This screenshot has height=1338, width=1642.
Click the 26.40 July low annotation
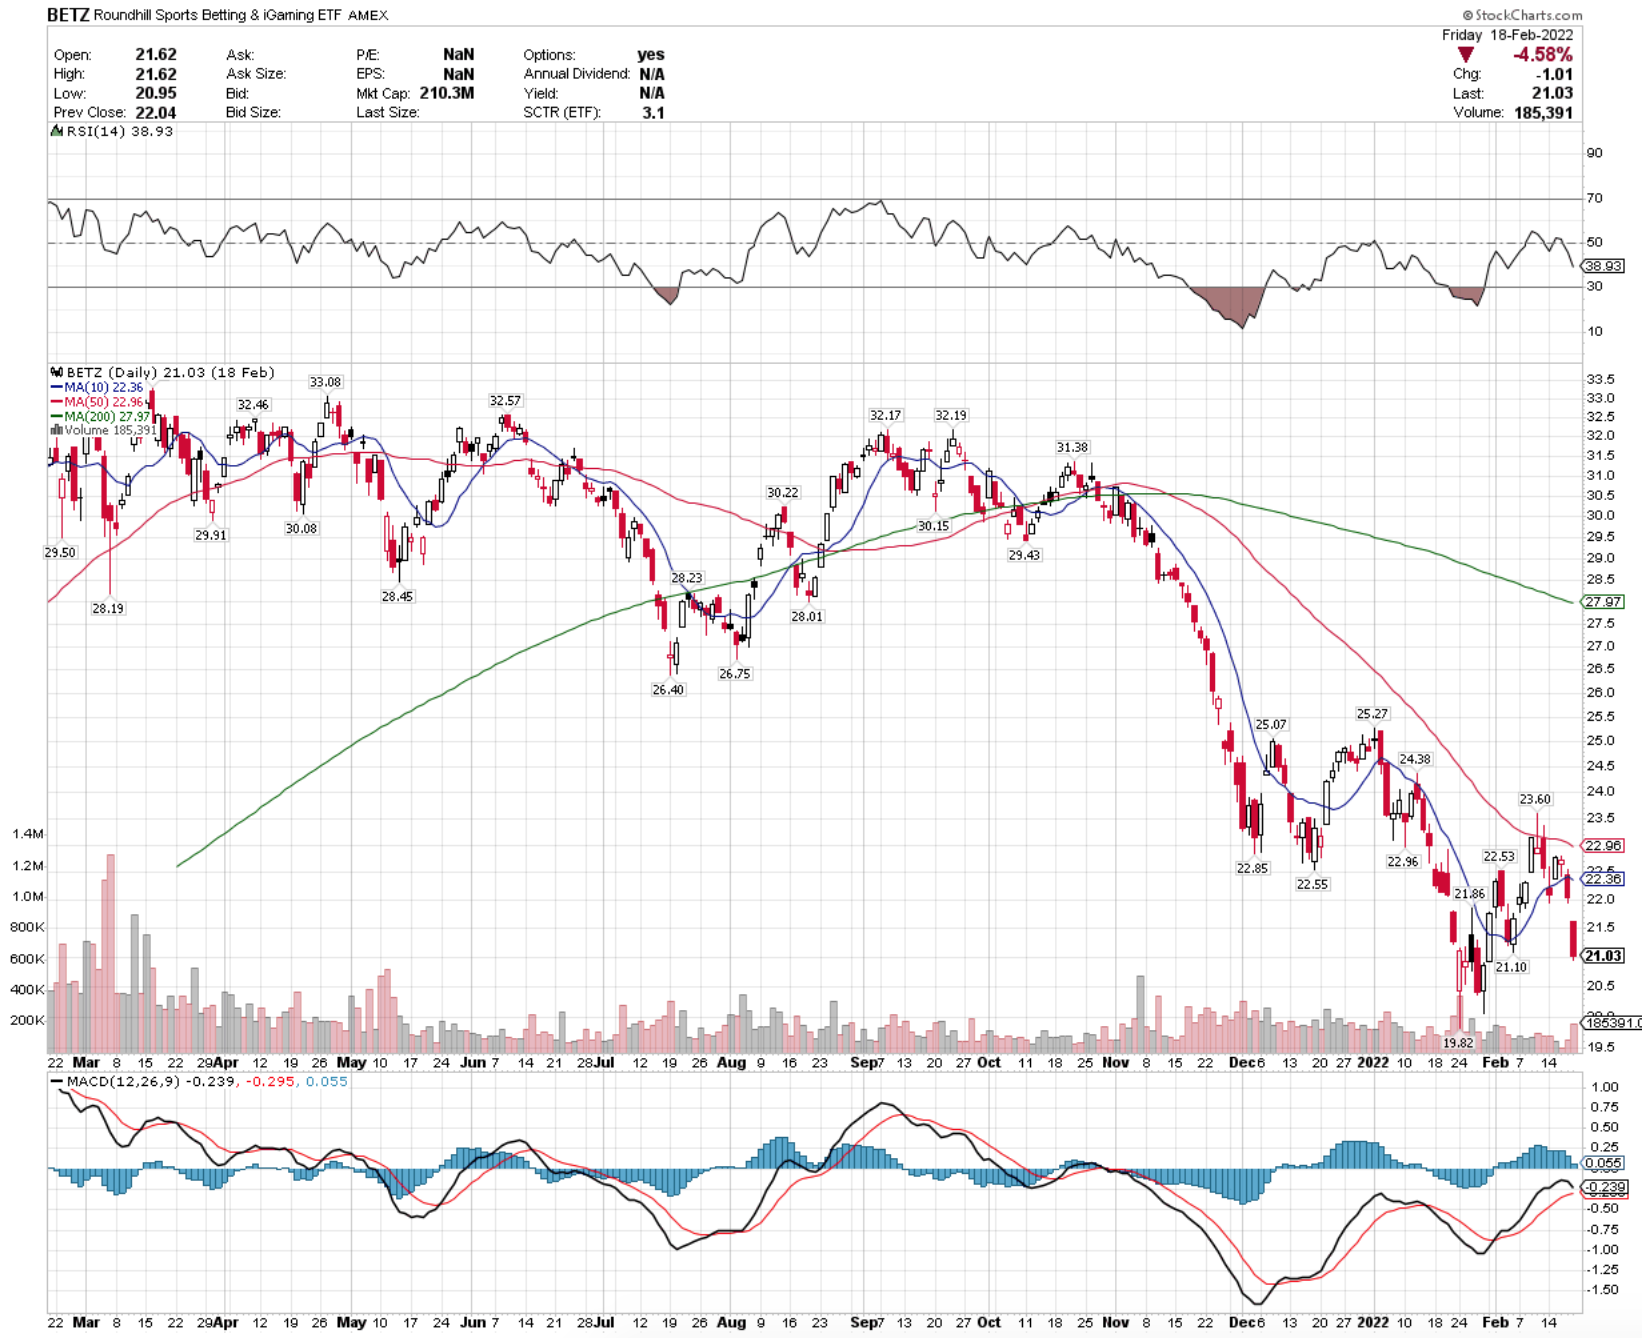coord(668,689)
